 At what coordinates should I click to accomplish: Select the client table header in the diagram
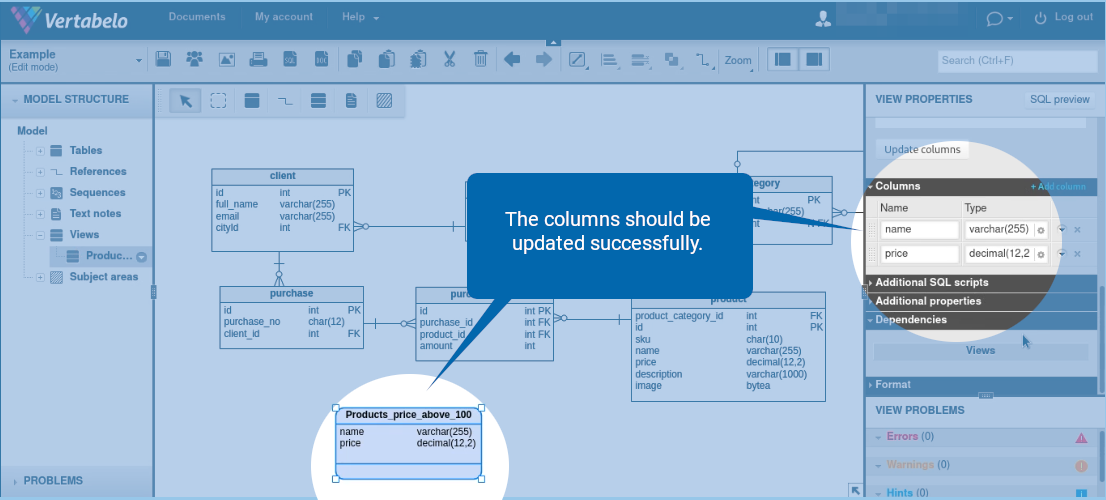[282, 176]
